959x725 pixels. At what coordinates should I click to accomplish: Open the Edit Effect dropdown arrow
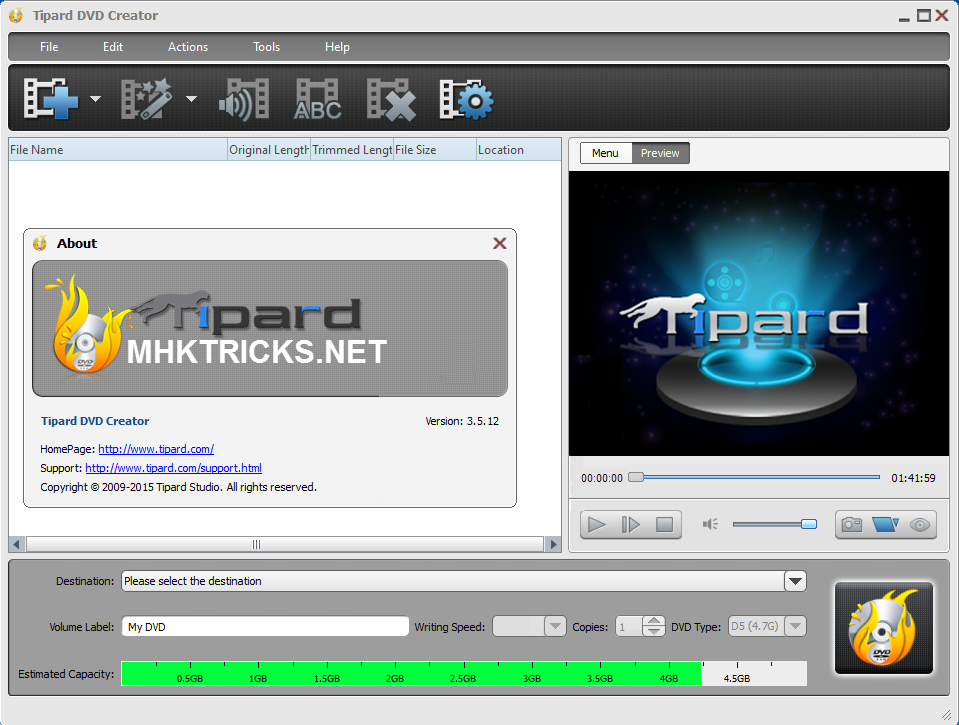tap(191, 99)
